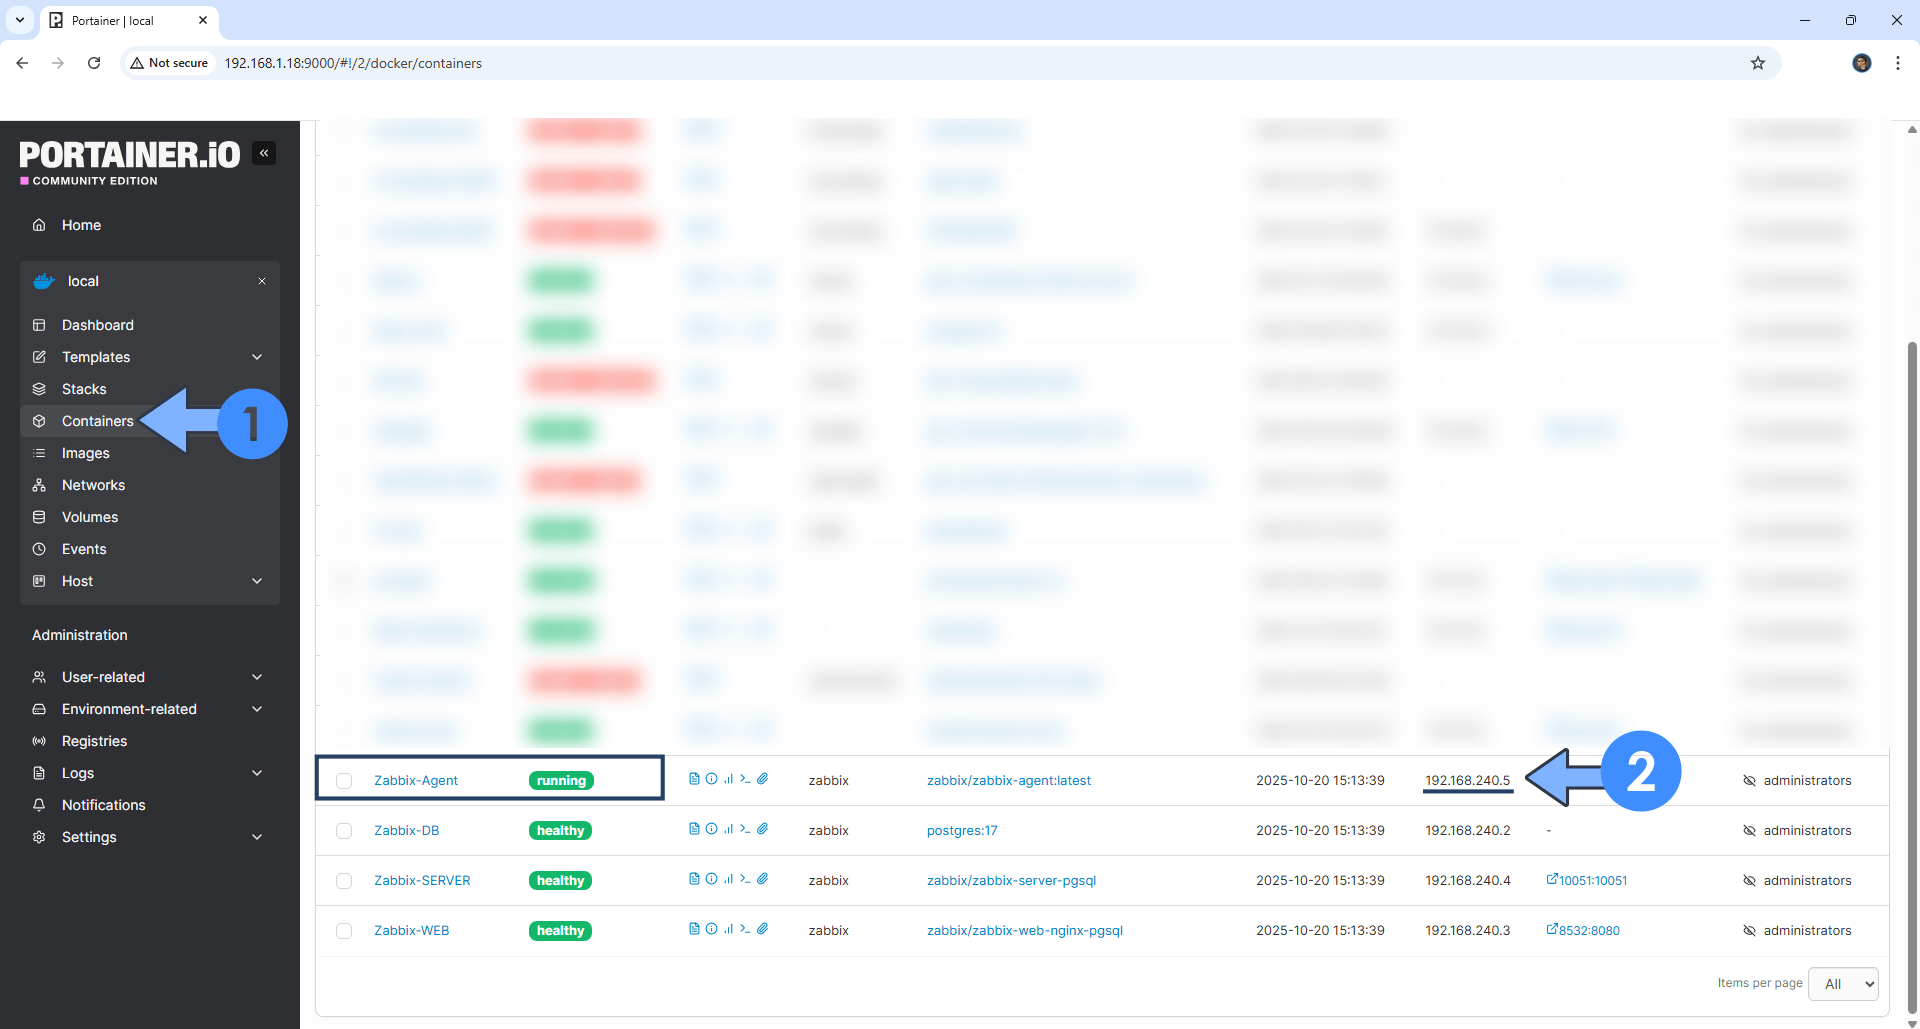Tick the Zabbix-WEB container checkbox
The image size is (1920, 1029).
coord(344,931)
